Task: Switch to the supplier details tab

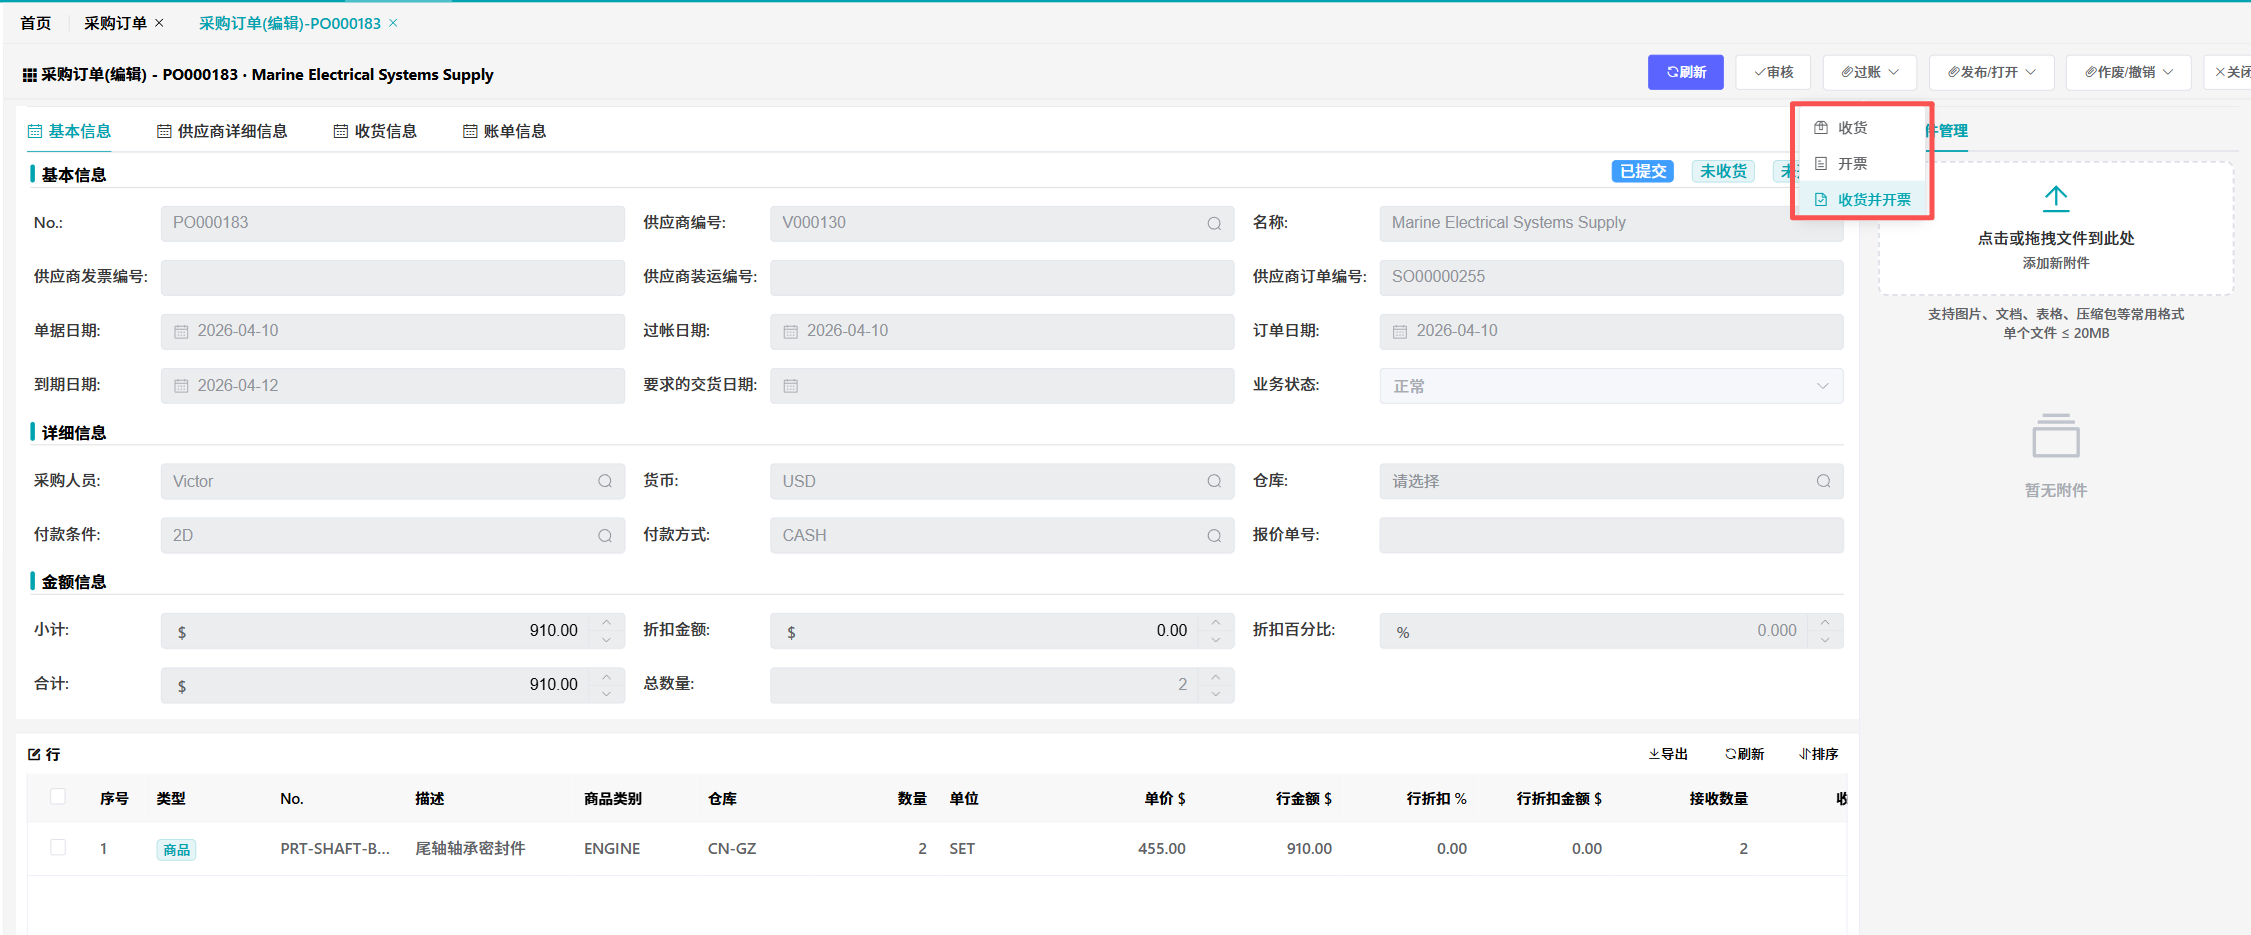Action: click(222, 131)
